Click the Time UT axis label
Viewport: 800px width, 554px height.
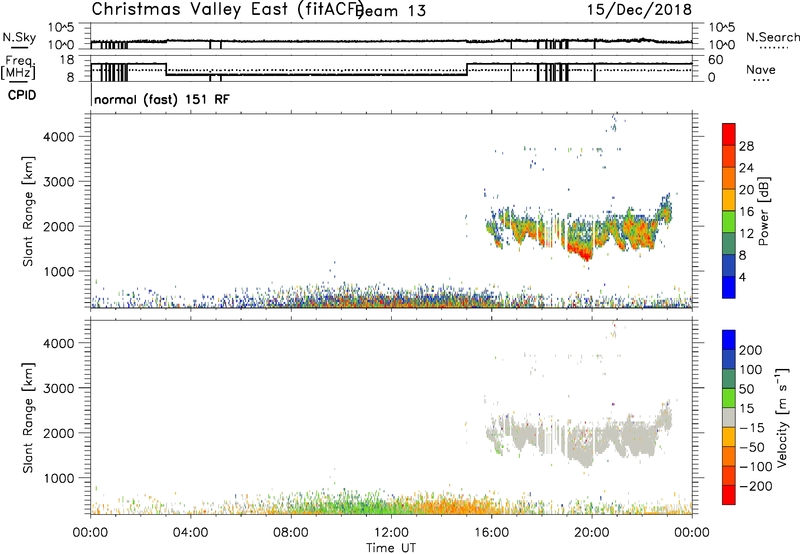(391, 548)
